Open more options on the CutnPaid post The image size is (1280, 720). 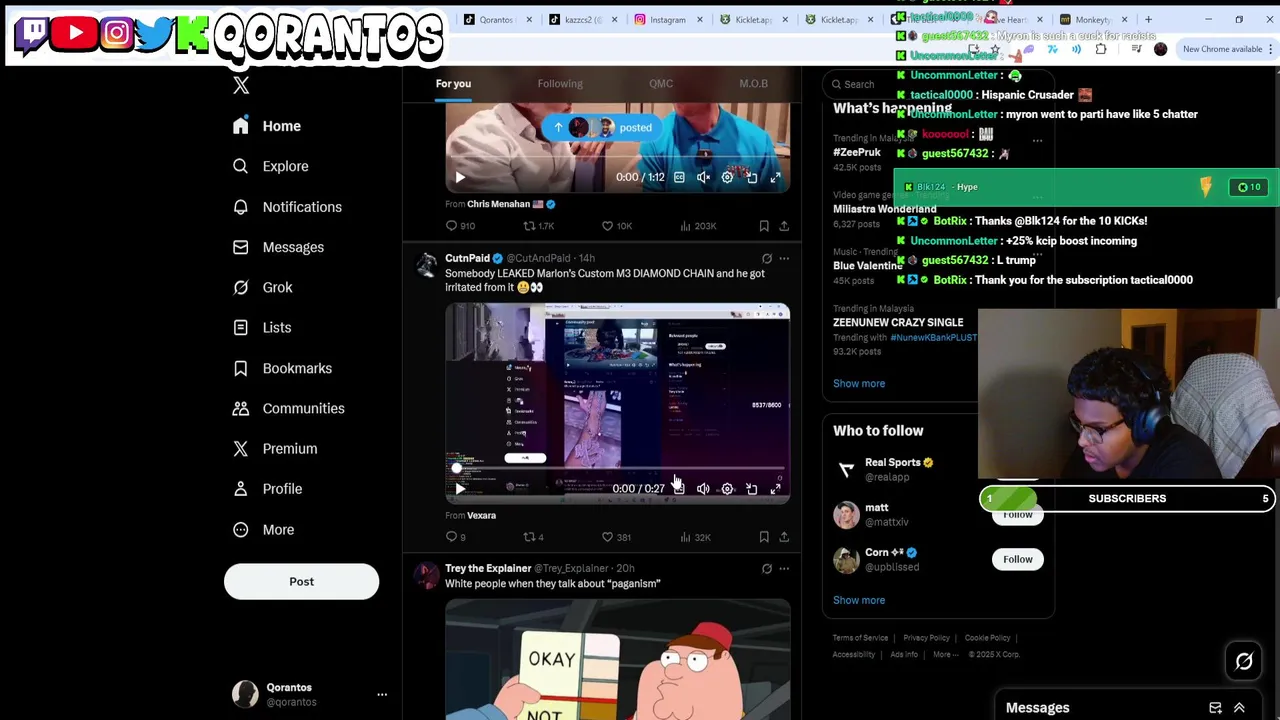(x=784, y=258)
